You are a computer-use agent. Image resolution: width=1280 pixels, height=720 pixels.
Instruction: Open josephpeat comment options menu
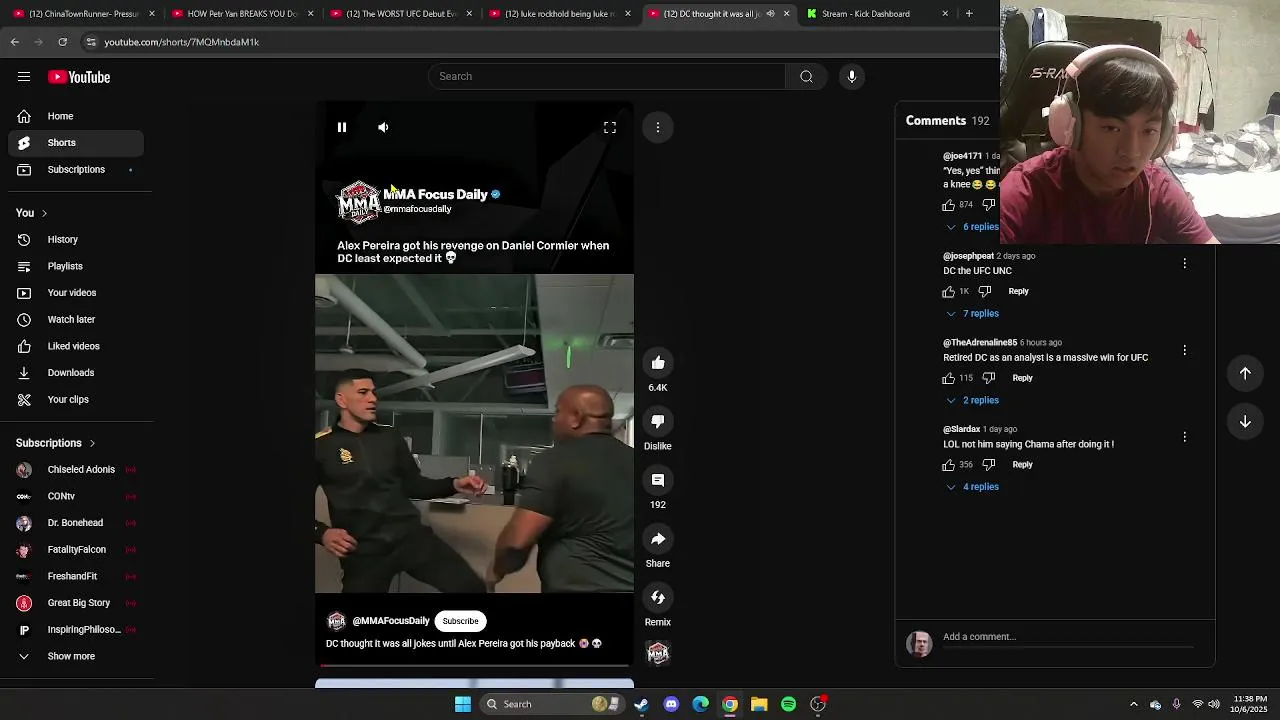tap(1185, 264)
